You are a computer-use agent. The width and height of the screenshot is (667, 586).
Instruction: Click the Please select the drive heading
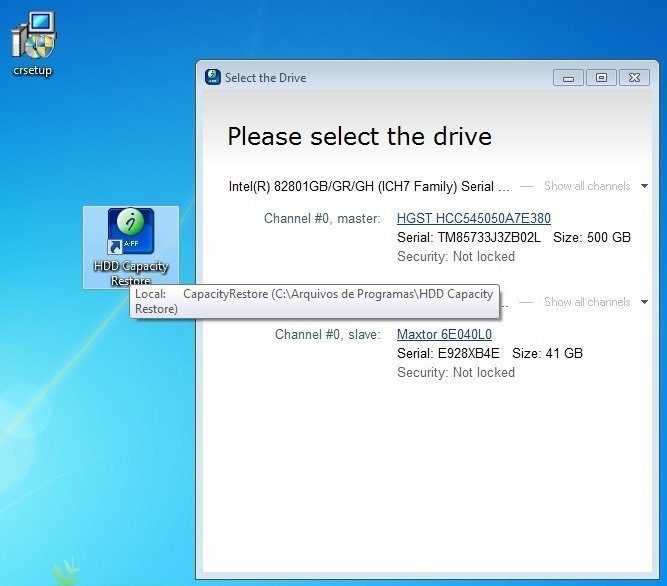point(359,137)
